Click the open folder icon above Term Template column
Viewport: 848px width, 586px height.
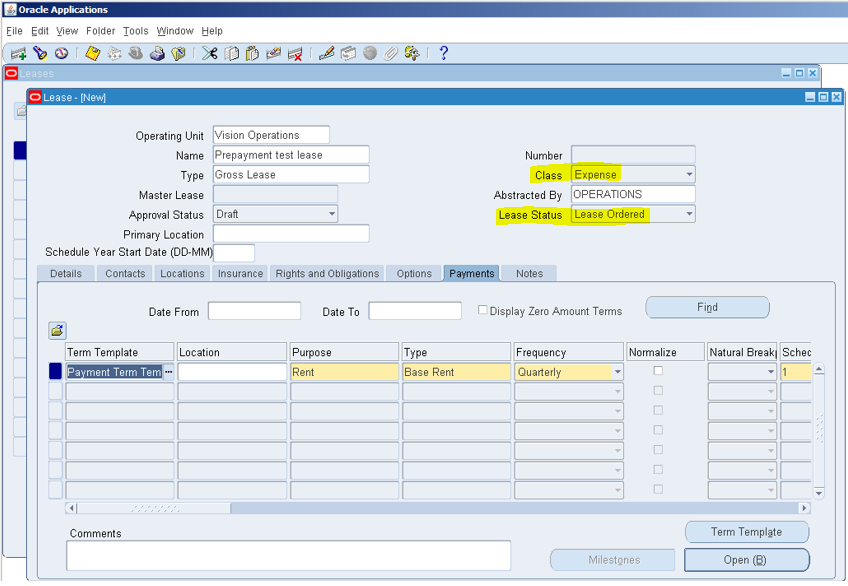[57, 330]
